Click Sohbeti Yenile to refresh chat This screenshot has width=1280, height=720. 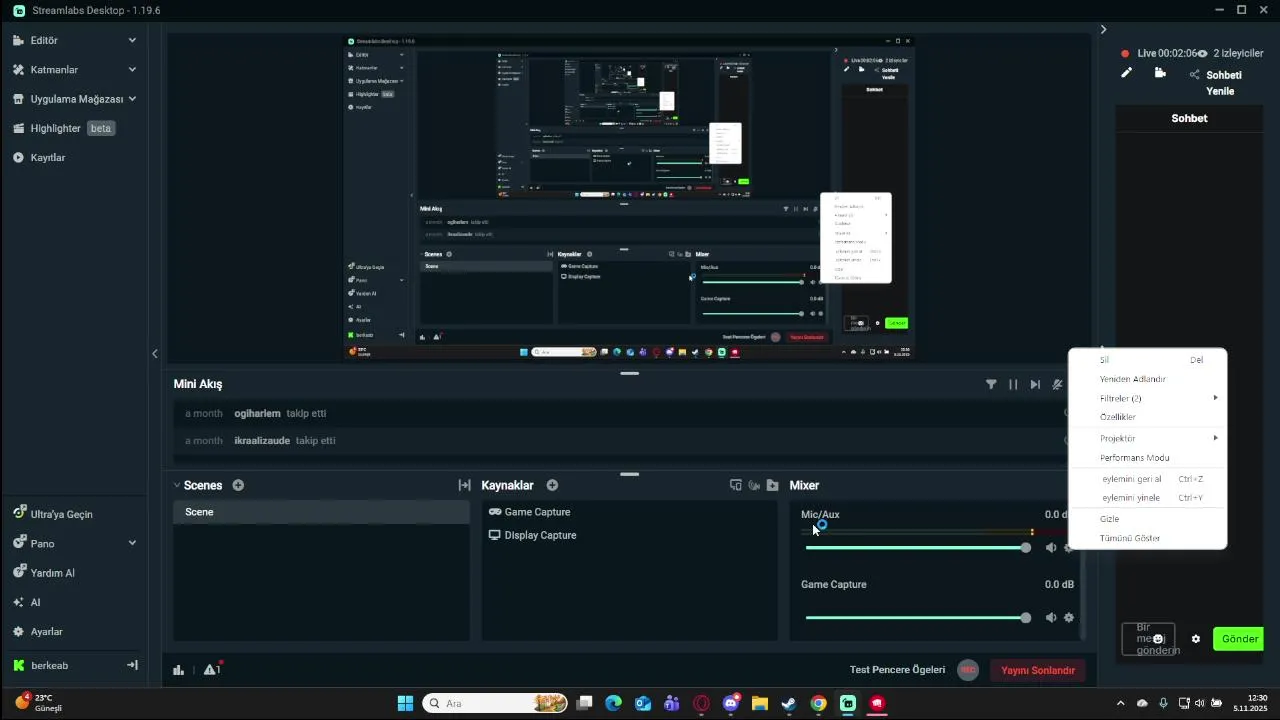click(x=1222, y=83)
